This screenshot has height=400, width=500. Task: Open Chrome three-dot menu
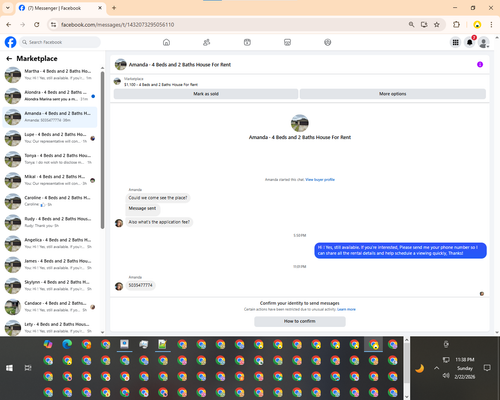[x=491, y=25]
